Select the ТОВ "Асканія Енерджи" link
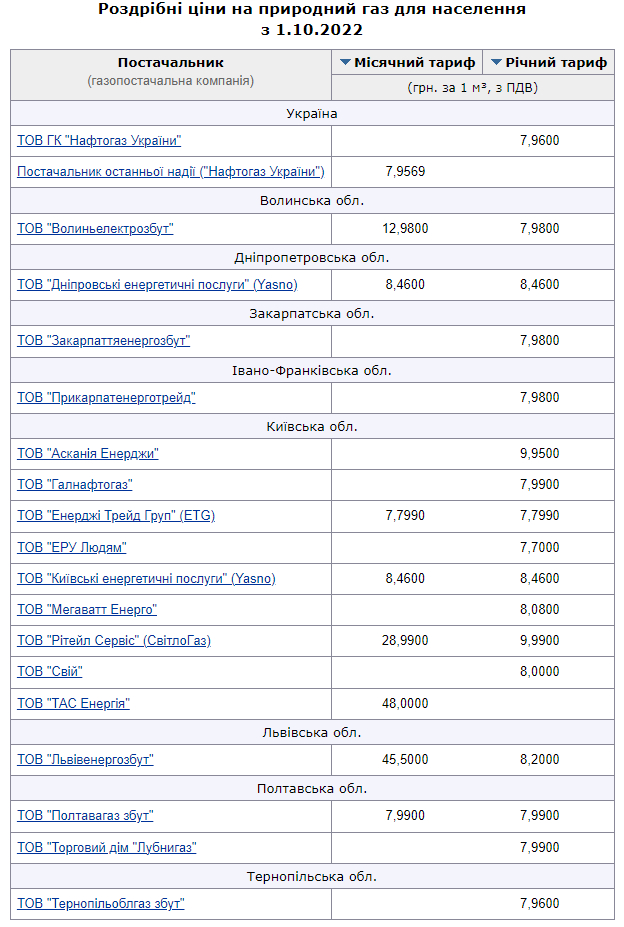 click(x=88, y=454)
